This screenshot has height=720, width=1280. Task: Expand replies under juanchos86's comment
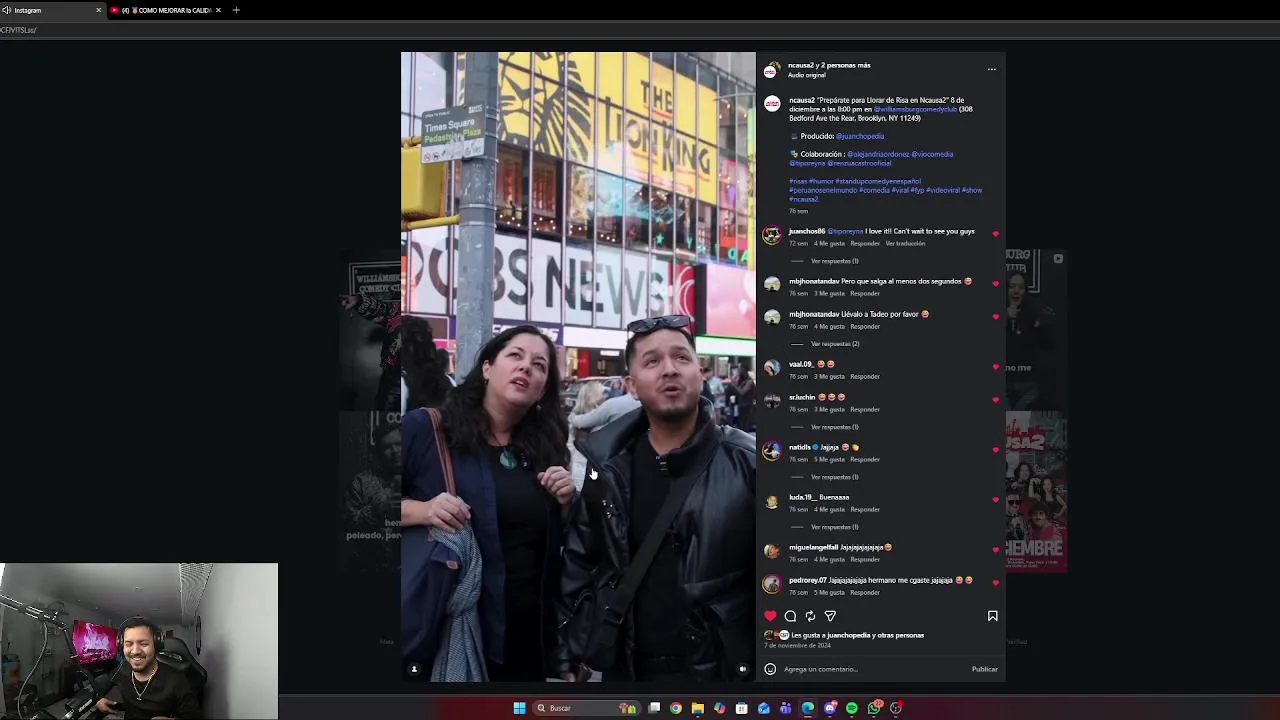coord(834,261)
